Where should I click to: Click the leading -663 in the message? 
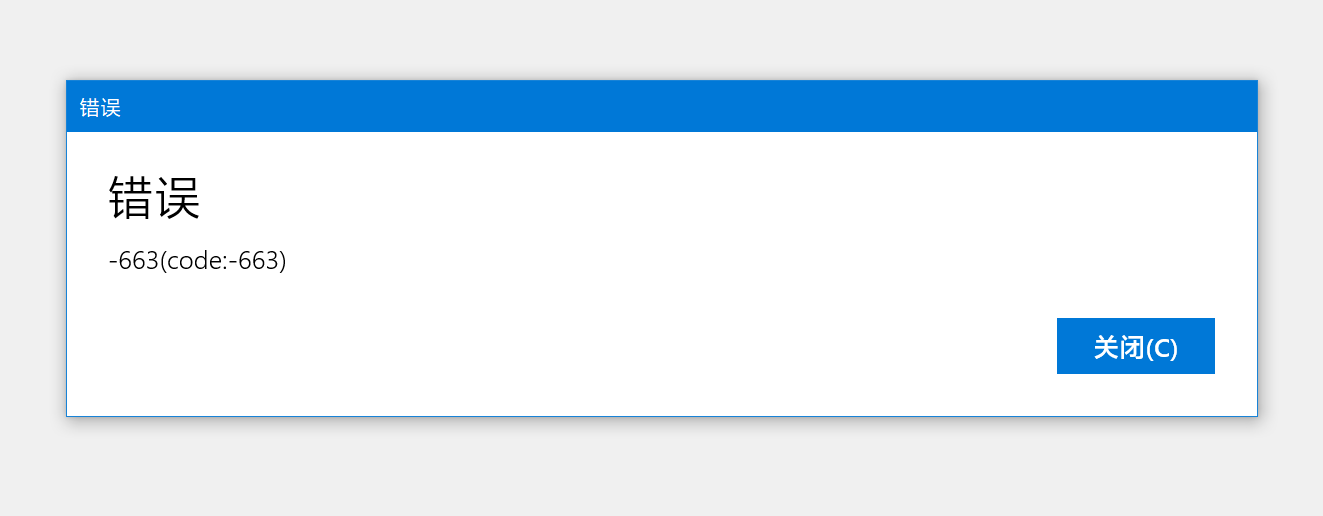pyautogui.click(x=133, y=261)
